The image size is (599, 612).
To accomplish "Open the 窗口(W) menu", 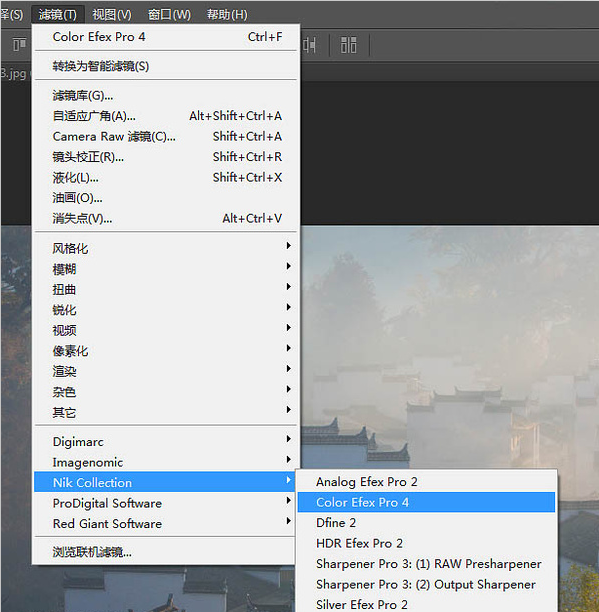I will [169, 15].
